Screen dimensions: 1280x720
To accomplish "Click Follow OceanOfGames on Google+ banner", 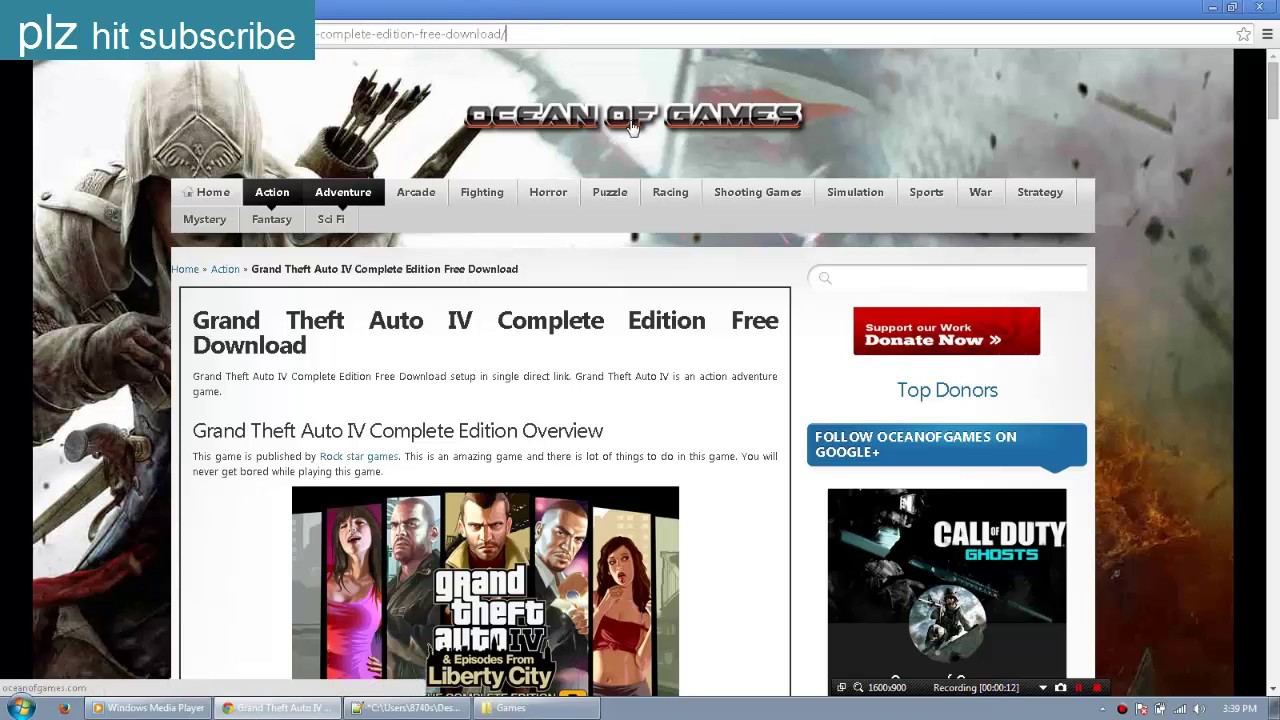I will coord(947,445).
